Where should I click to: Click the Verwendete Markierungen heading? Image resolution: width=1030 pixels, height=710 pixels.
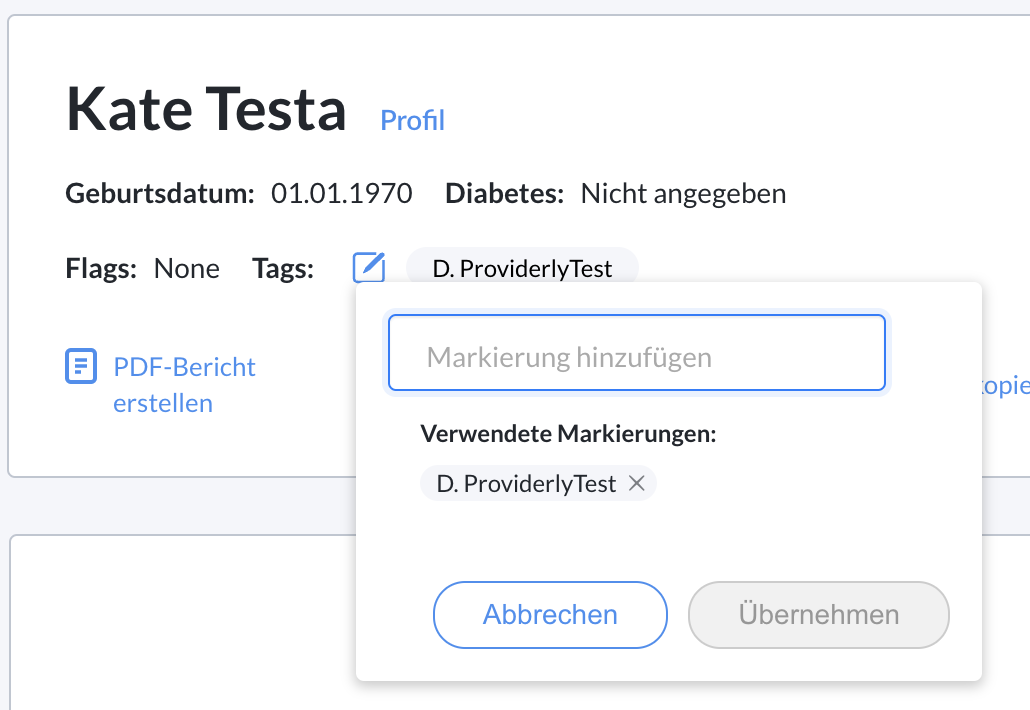tap(568, 433)
